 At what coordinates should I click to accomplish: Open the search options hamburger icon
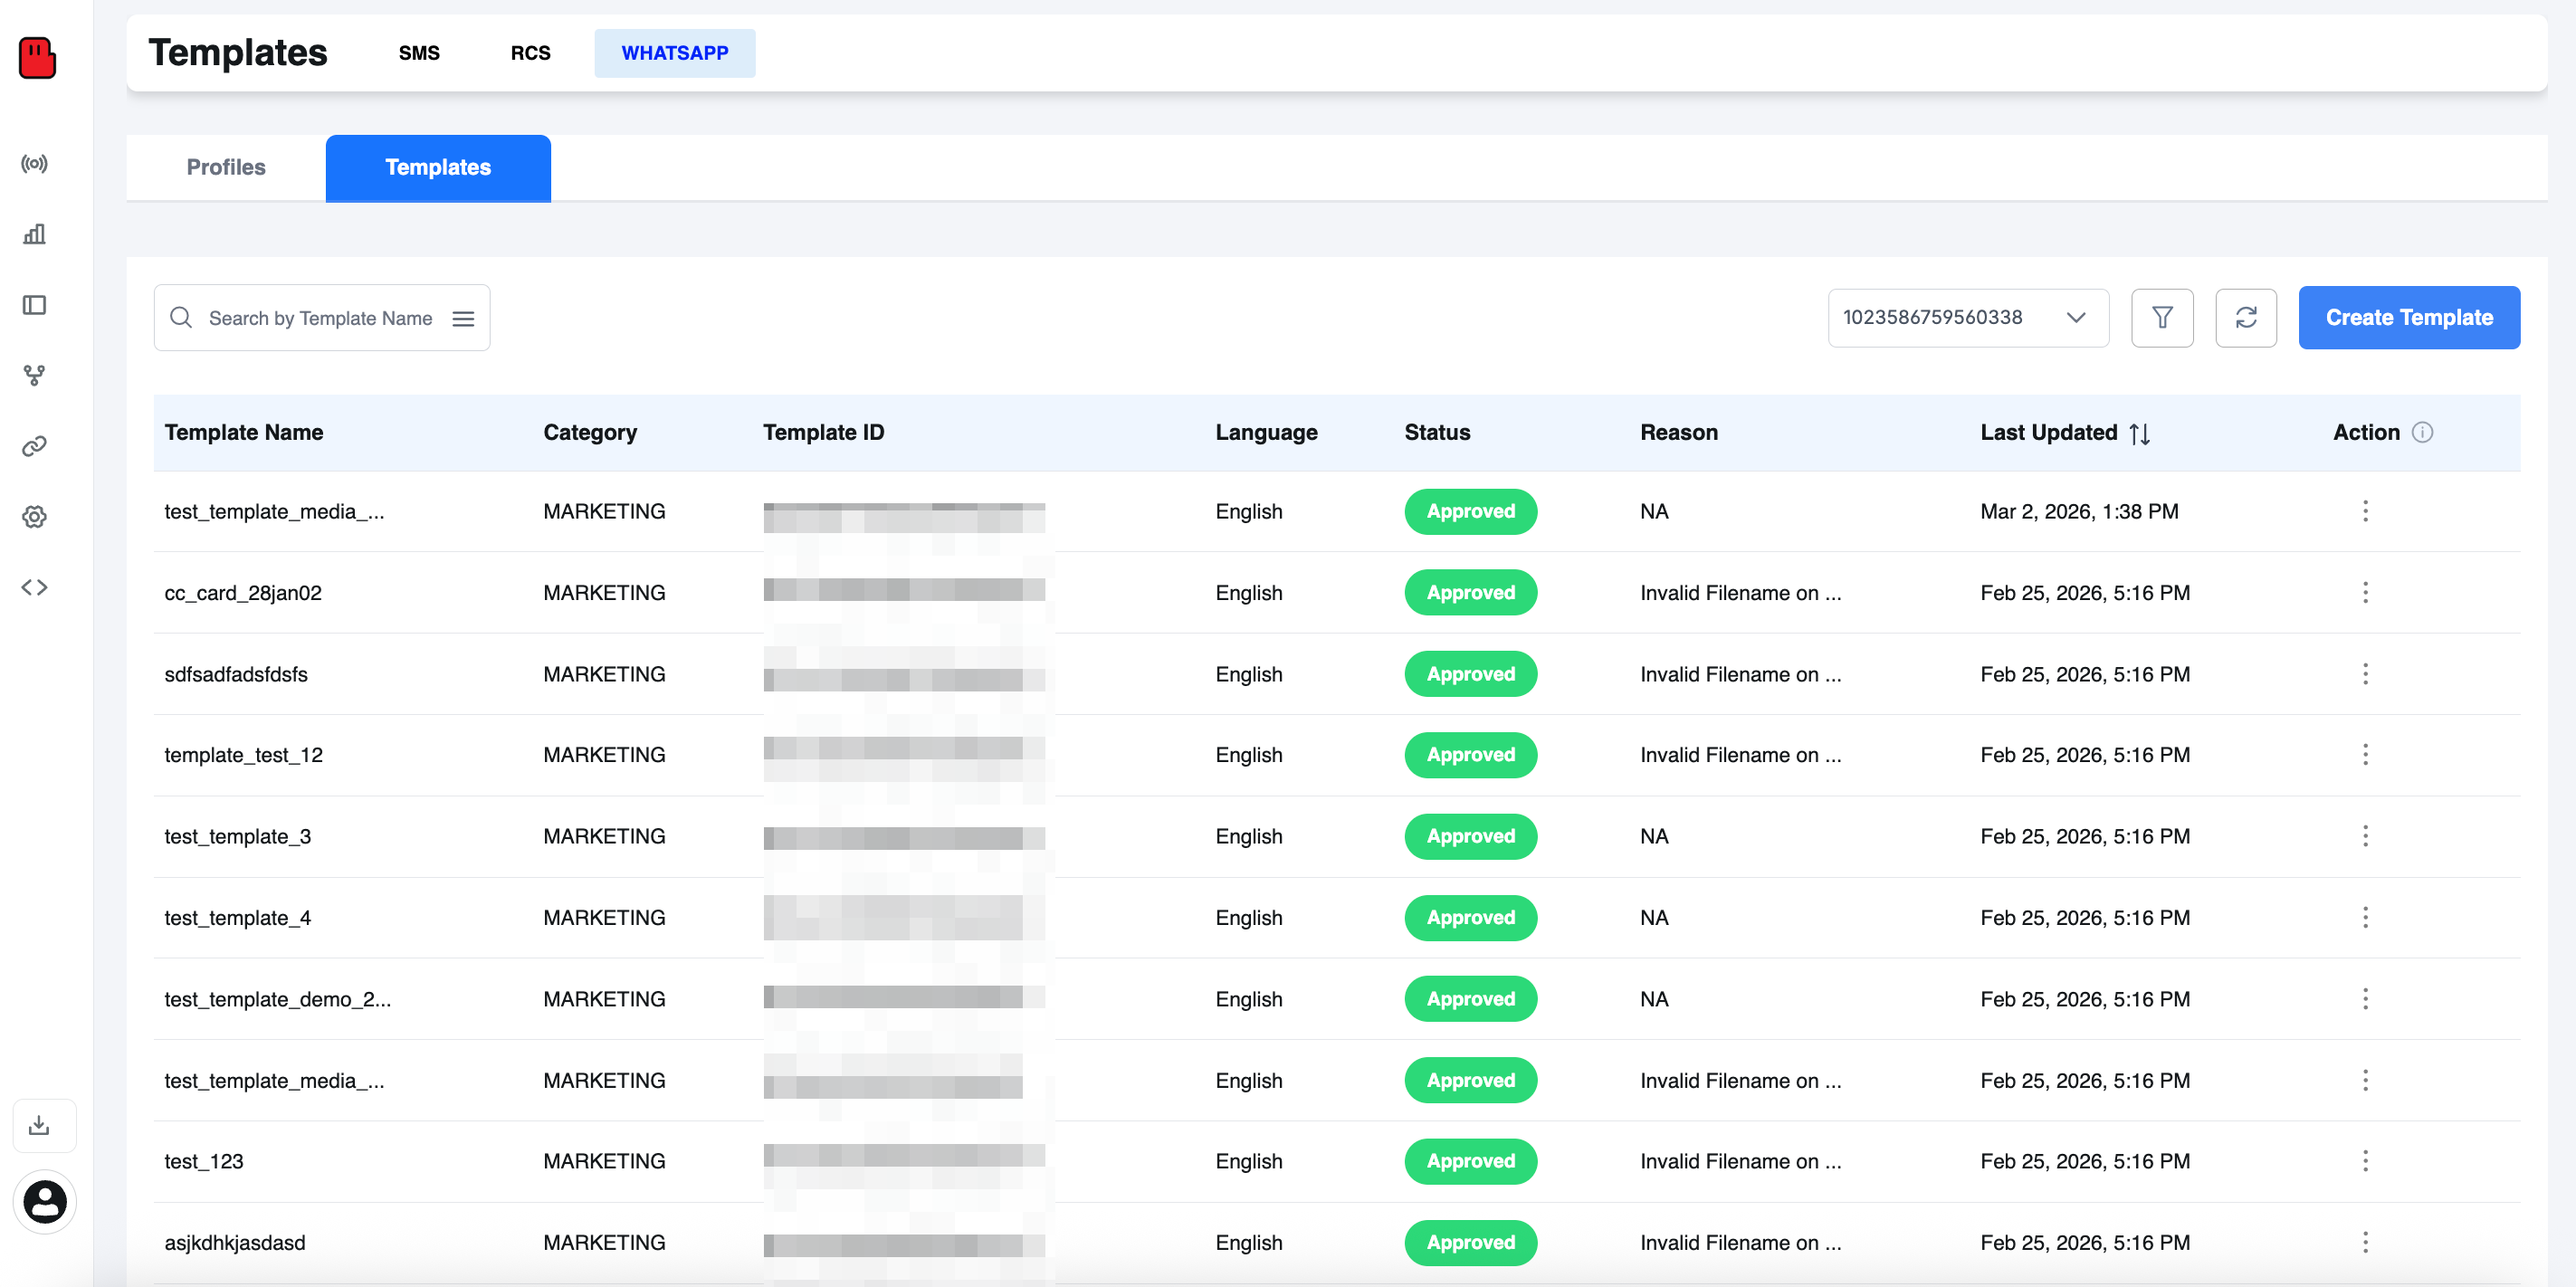click(x=463, y=318)
